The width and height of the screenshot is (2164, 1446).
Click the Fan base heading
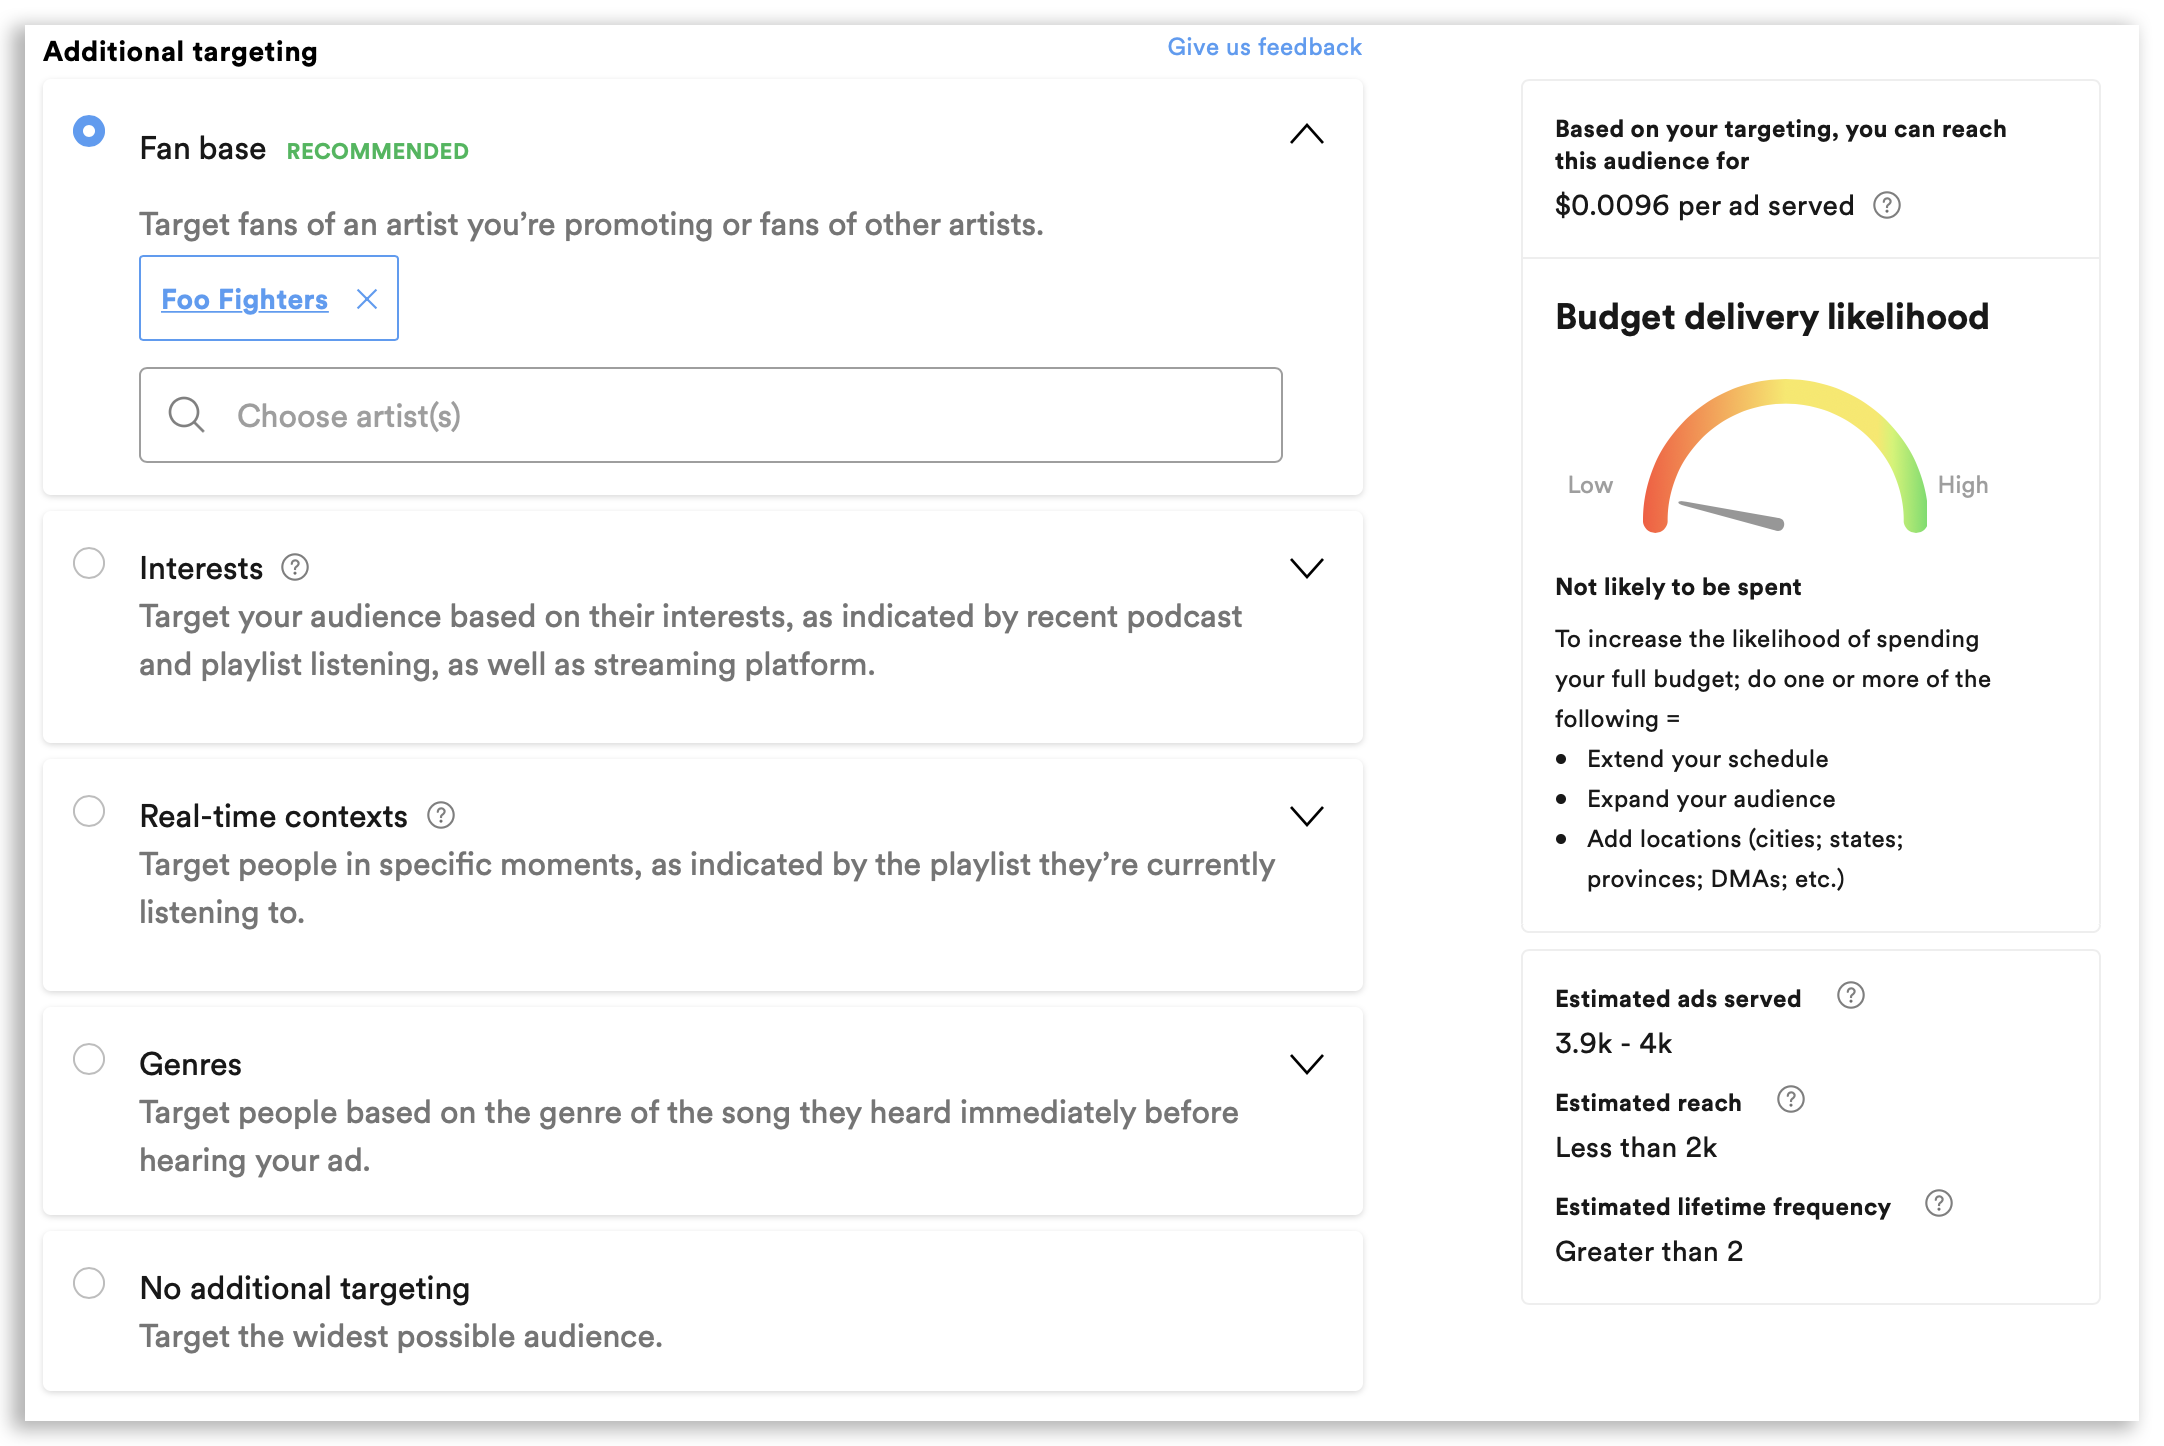203,149
